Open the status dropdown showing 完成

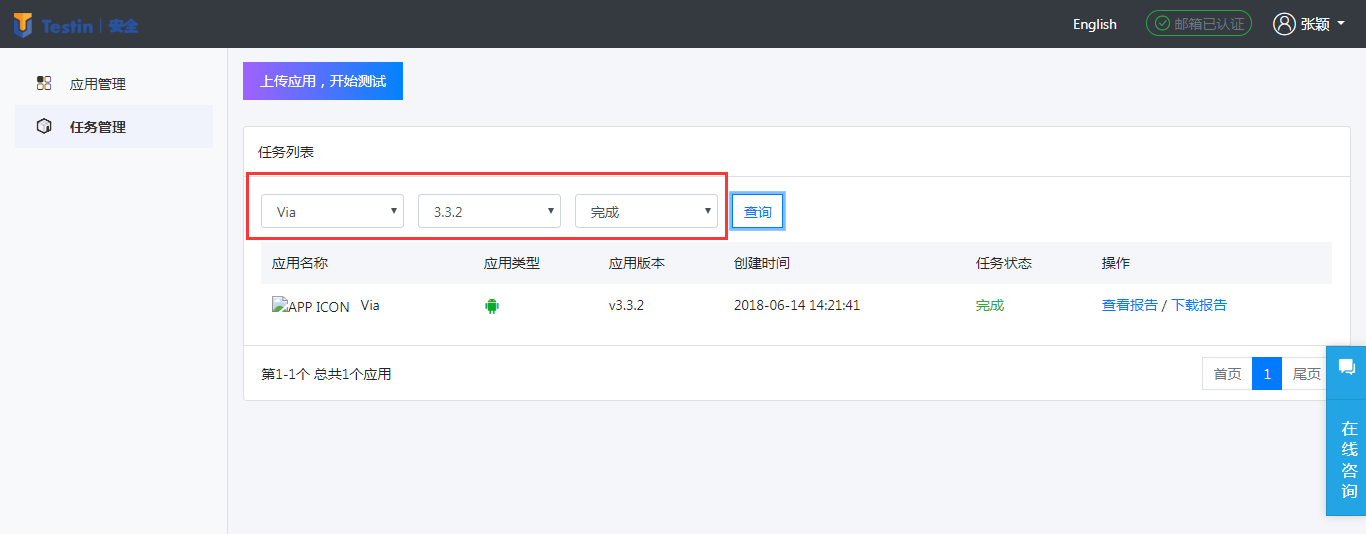click(646, 211)
